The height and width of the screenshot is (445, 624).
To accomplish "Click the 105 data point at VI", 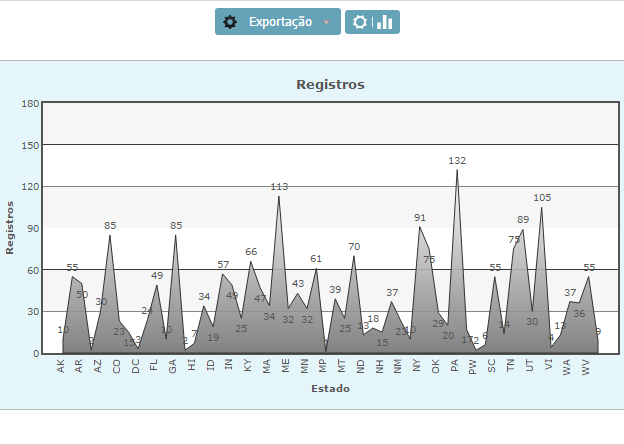I will (542, 207).
